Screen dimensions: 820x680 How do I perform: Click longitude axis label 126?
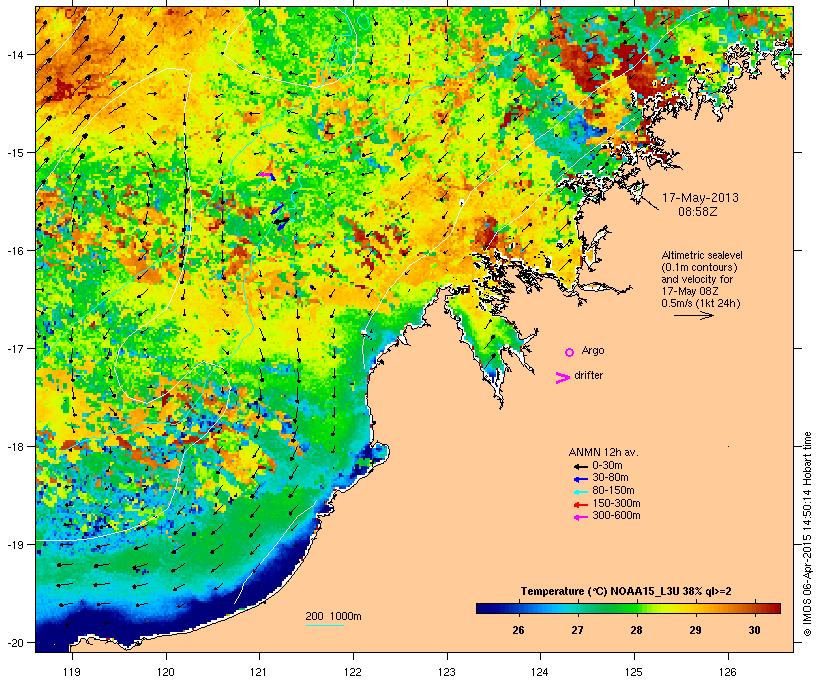[x=728, y=672]
